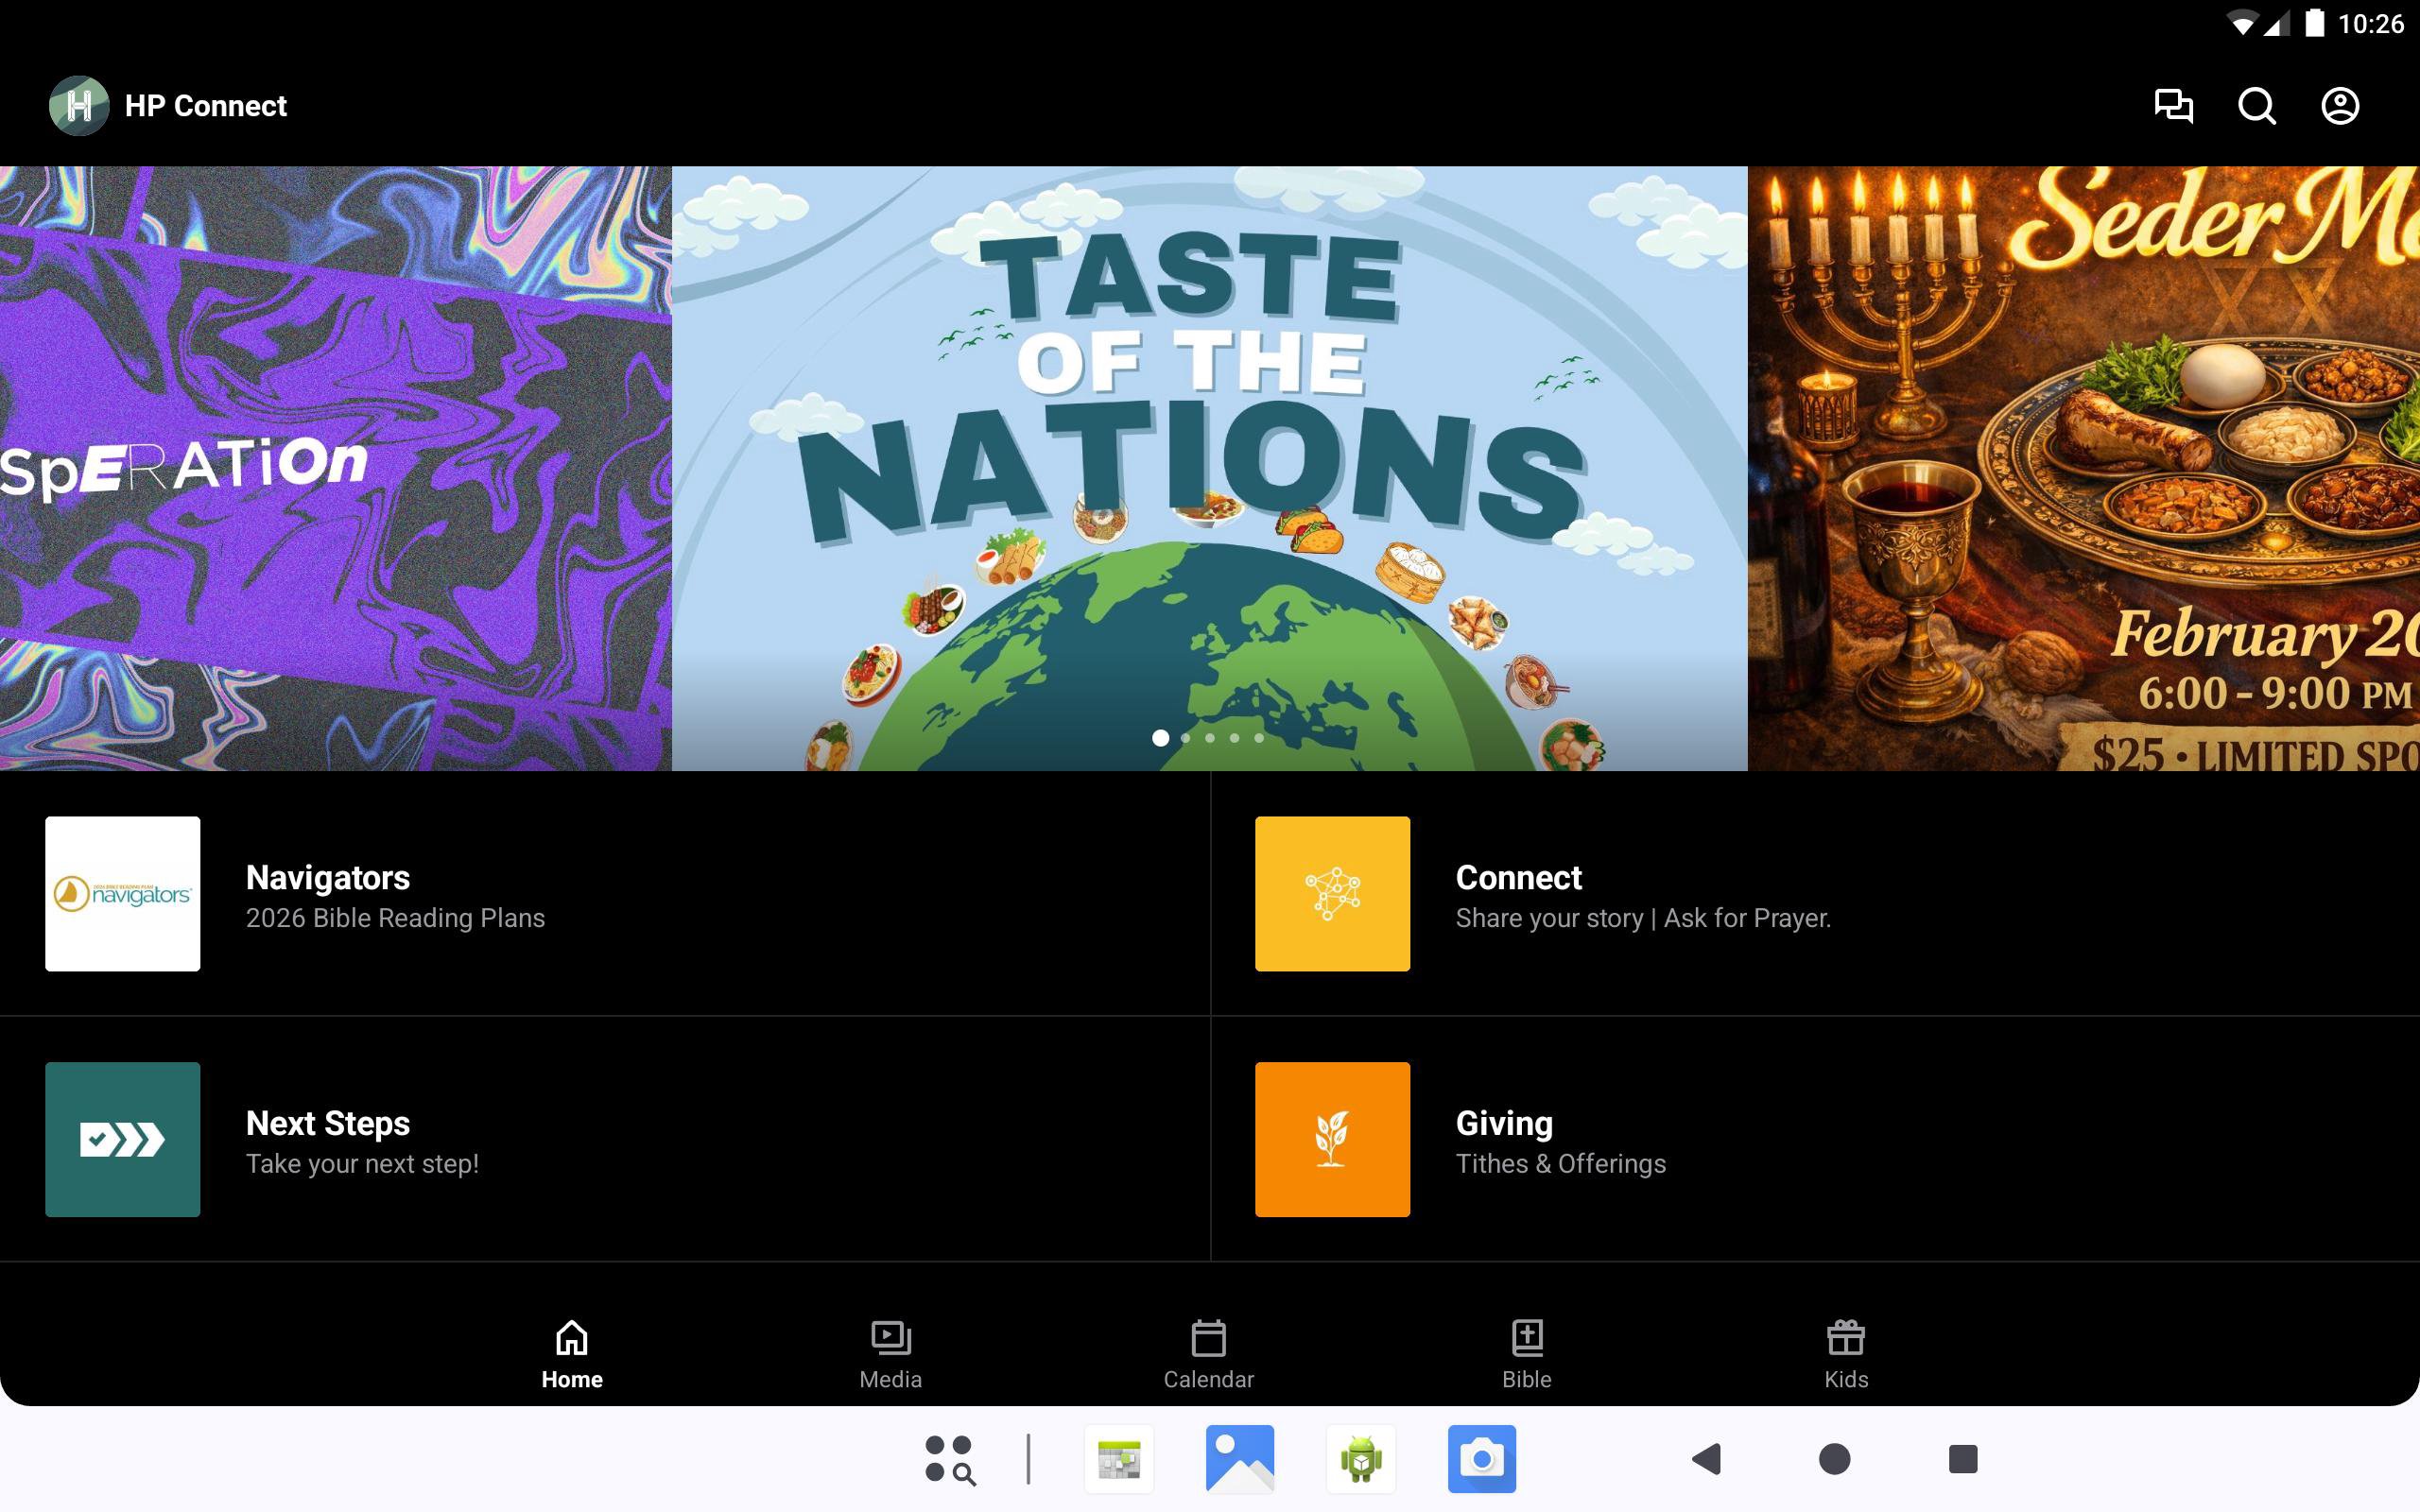Tap the Seder Meal banner
The image size is (2420, 1512).
click(x=2083, y=468)
